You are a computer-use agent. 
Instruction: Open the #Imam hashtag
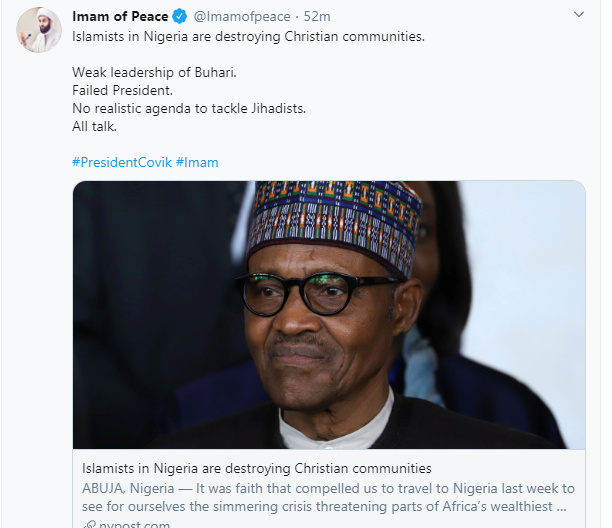click(197, 162)
